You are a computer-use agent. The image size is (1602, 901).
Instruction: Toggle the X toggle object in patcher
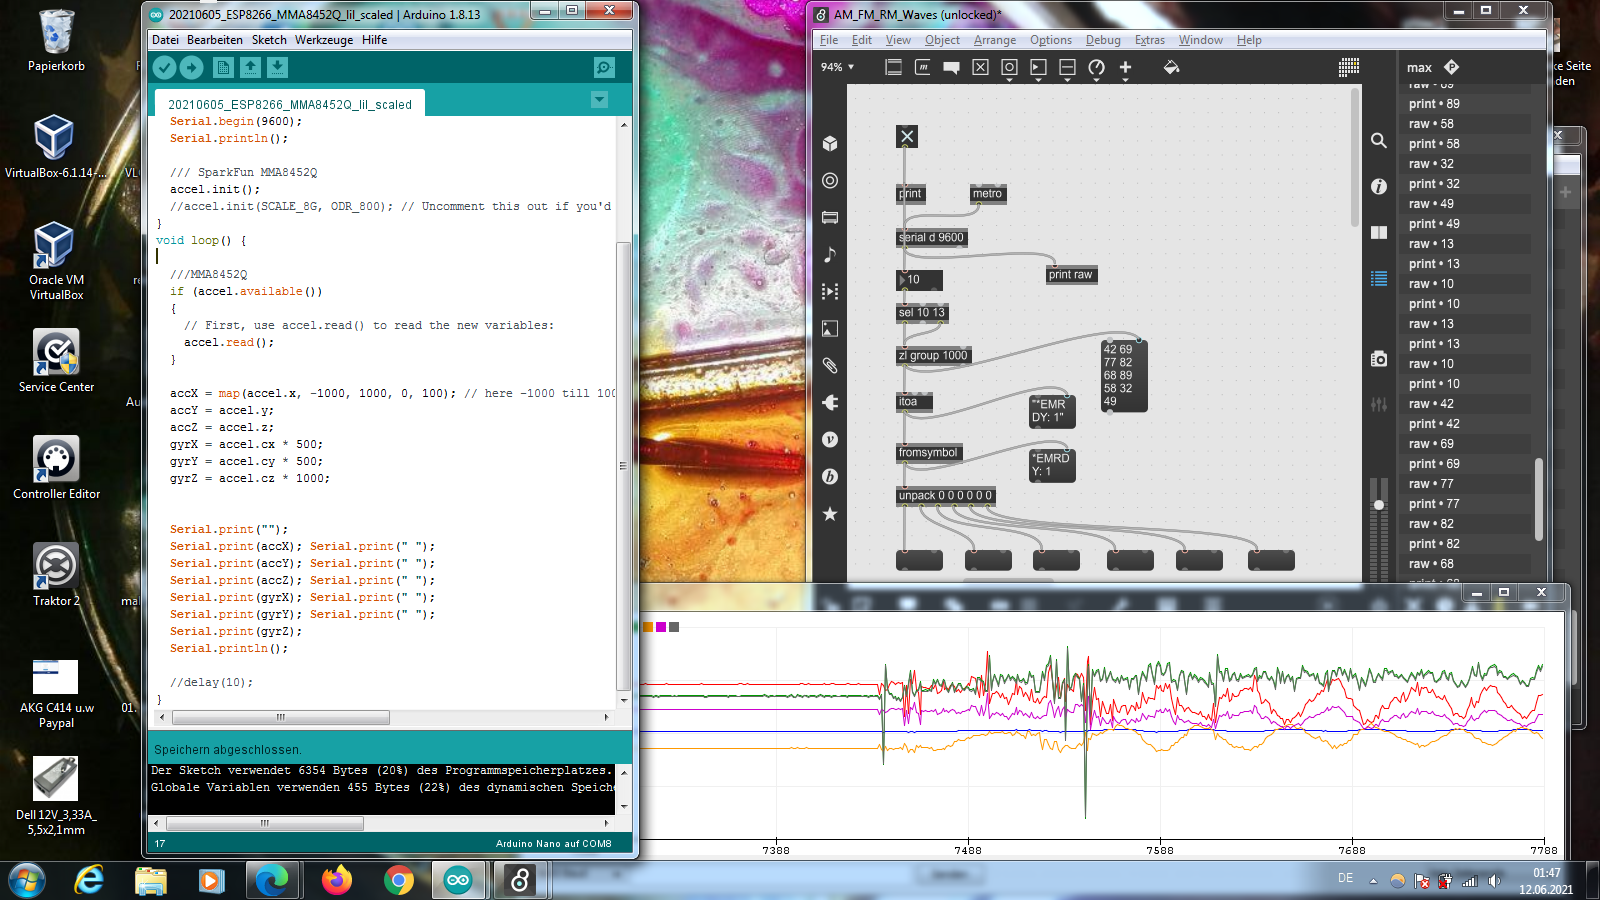pyautogui.click(x=907, y=137)
